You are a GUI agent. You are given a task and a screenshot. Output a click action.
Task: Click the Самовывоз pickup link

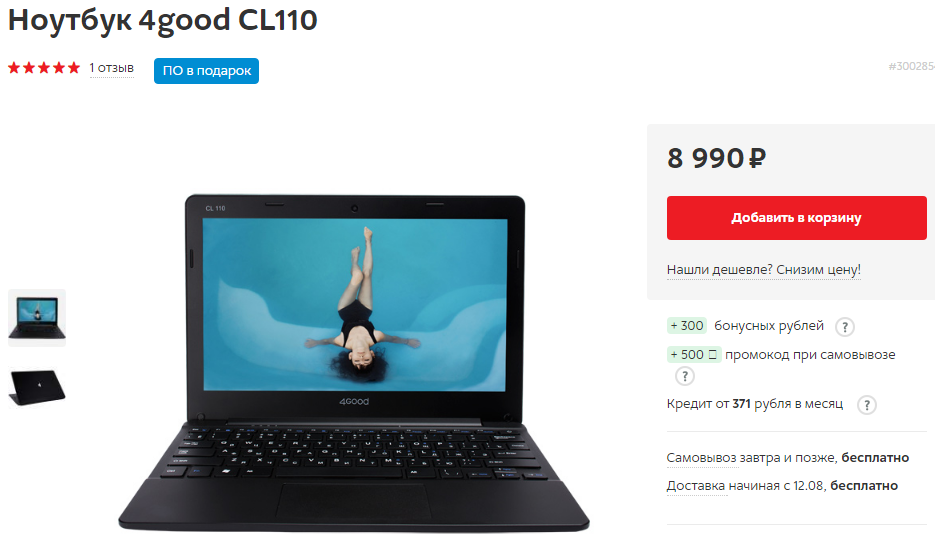[x=702, y=457]
